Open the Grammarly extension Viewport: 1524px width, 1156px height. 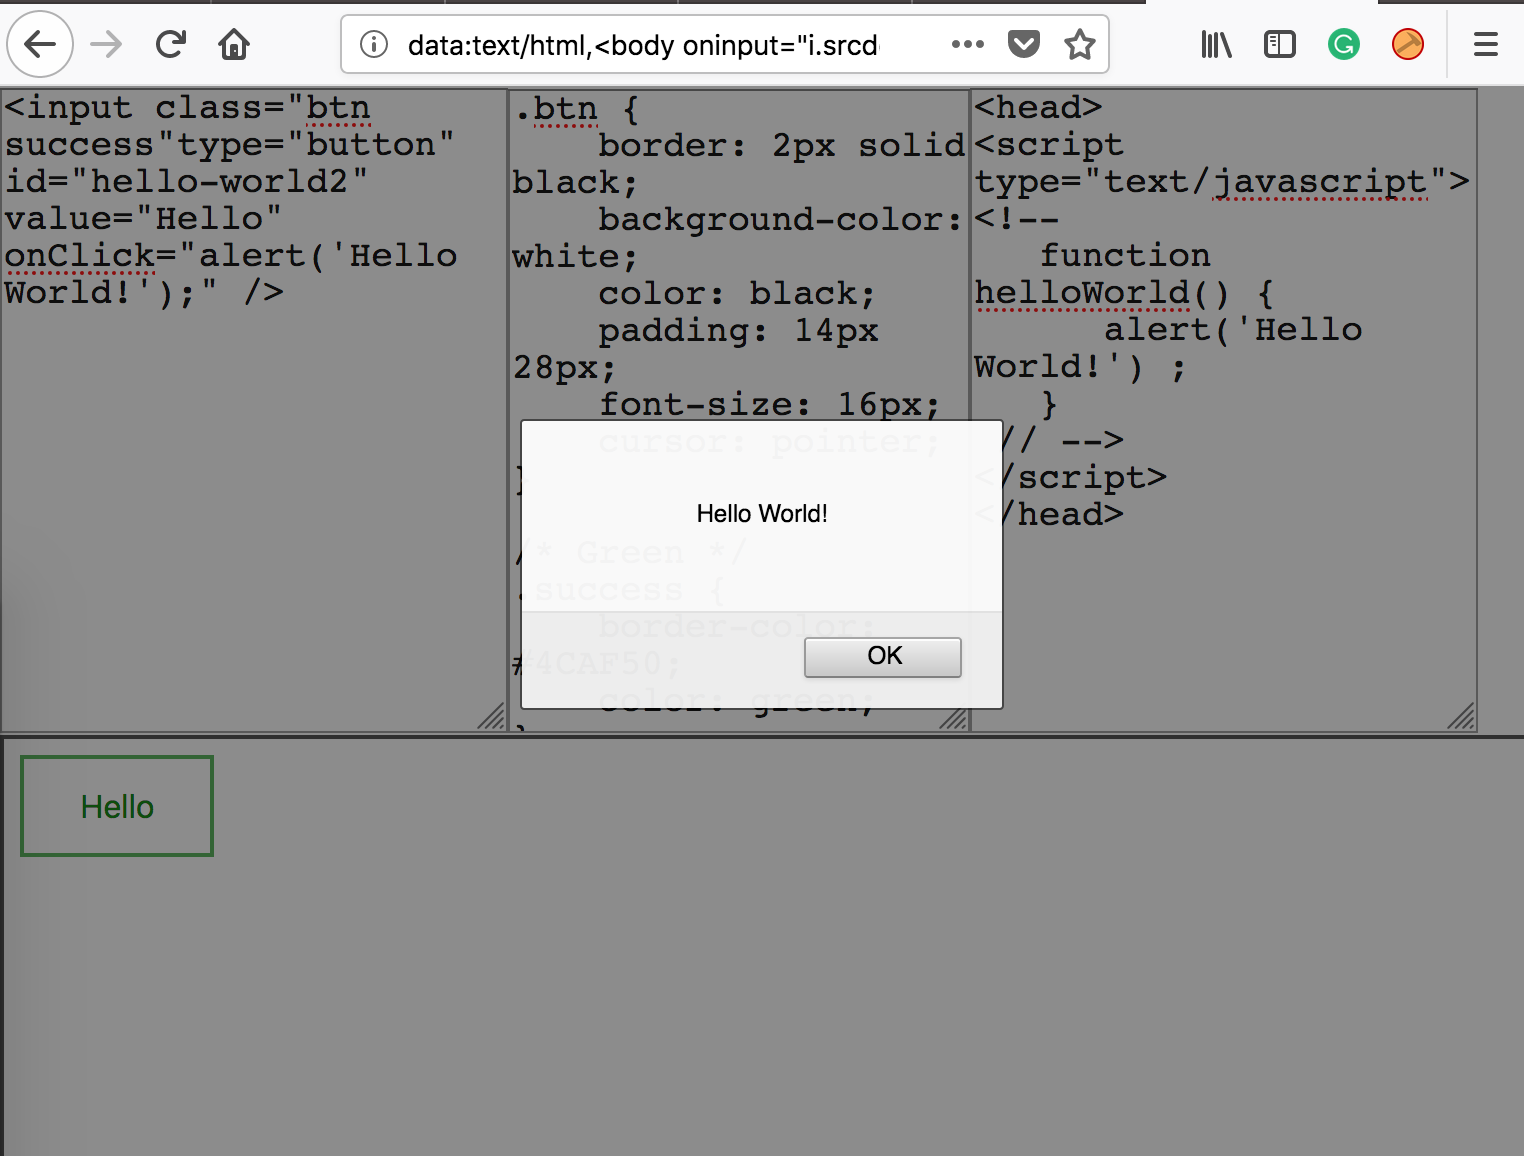coord(1343,44)
